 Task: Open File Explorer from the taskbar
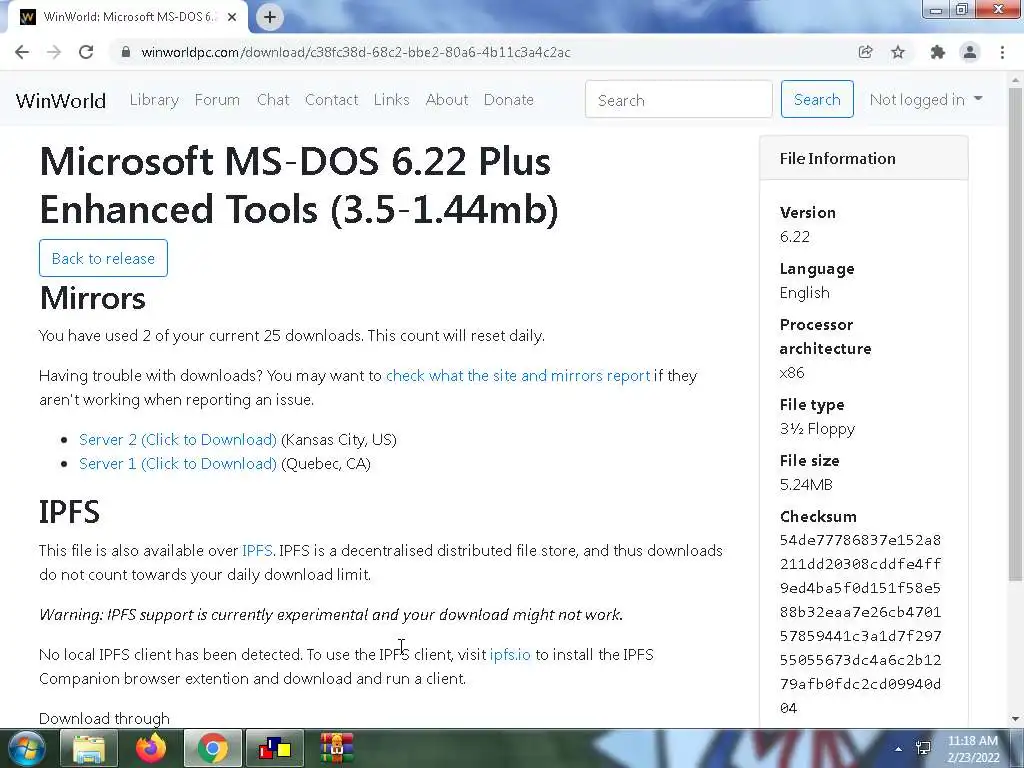[89, 748]
